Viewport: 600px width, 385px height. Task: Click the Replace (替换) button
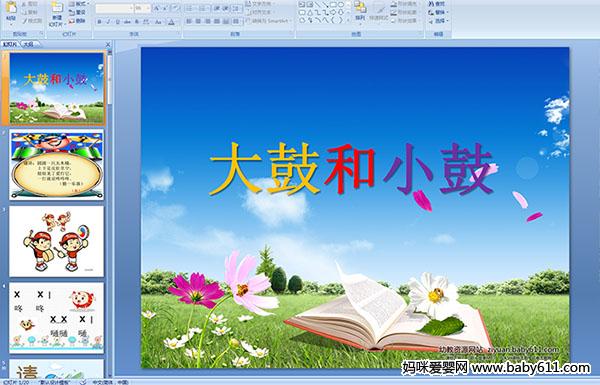click(437, 12)
